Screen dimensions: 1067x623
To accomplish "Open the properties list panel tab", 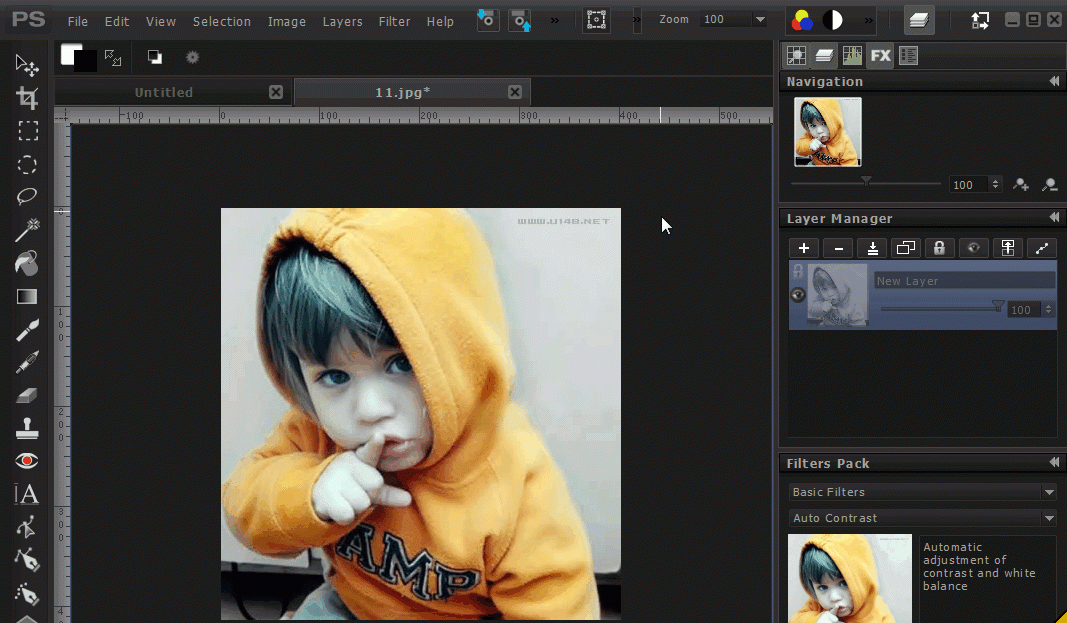I will [908, 56].
